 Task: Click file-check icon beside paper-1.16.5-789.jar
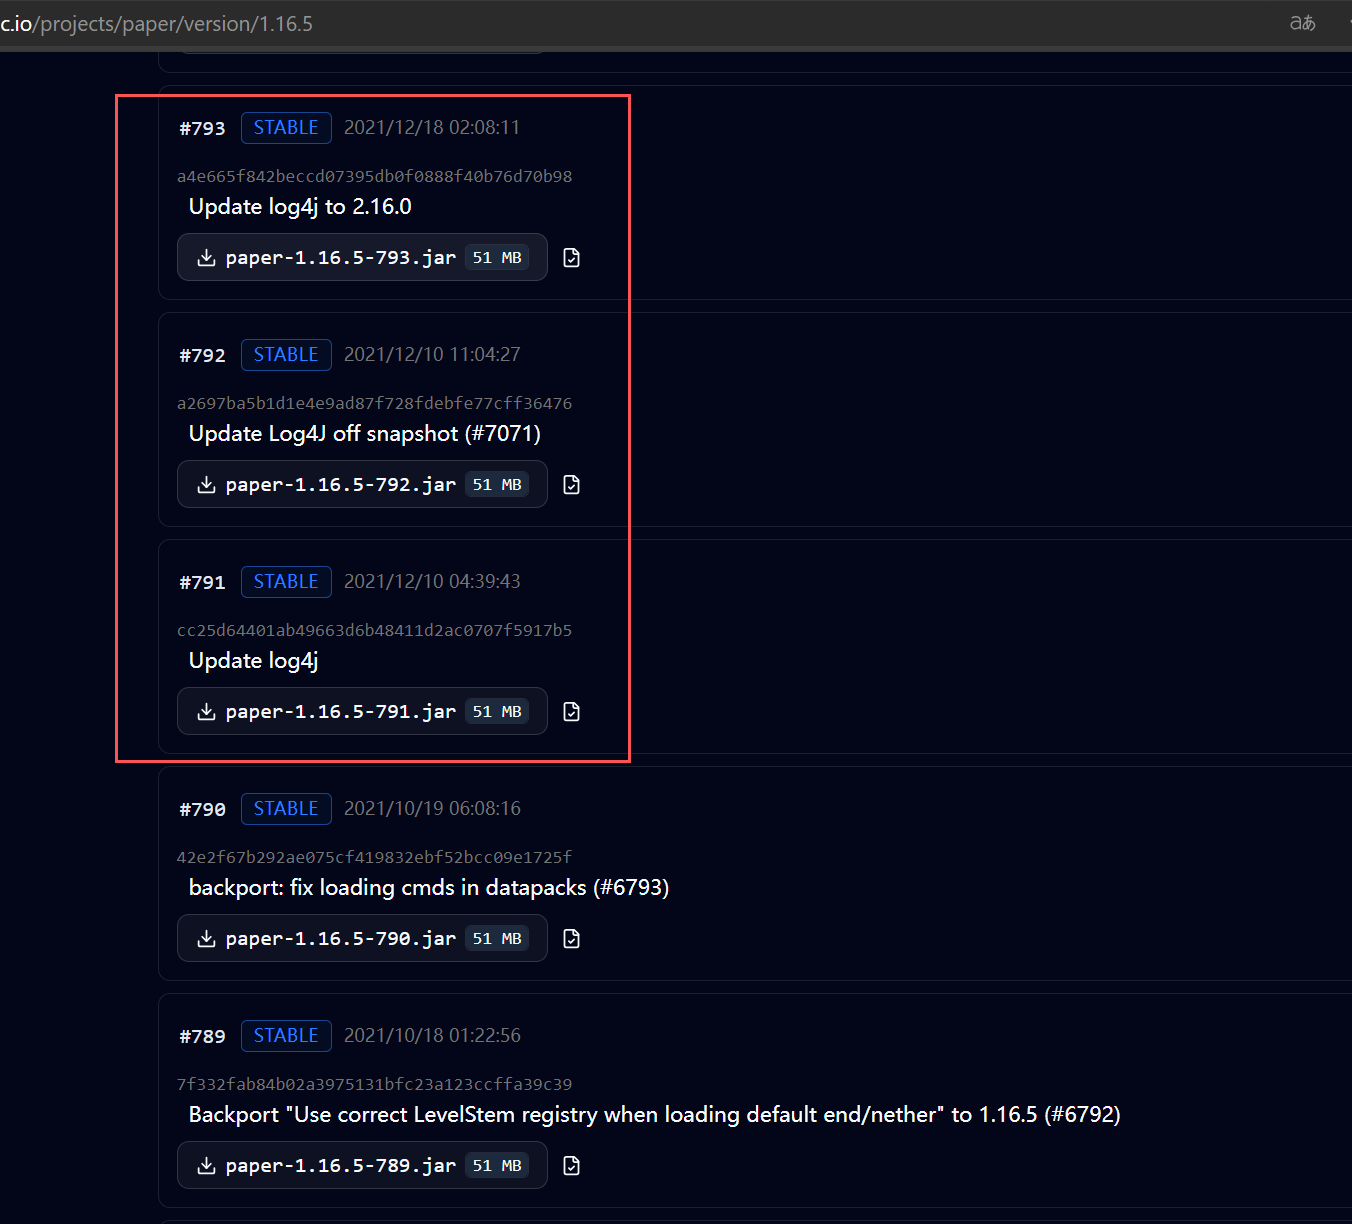pyautogui.click(x=571, y=1166)
